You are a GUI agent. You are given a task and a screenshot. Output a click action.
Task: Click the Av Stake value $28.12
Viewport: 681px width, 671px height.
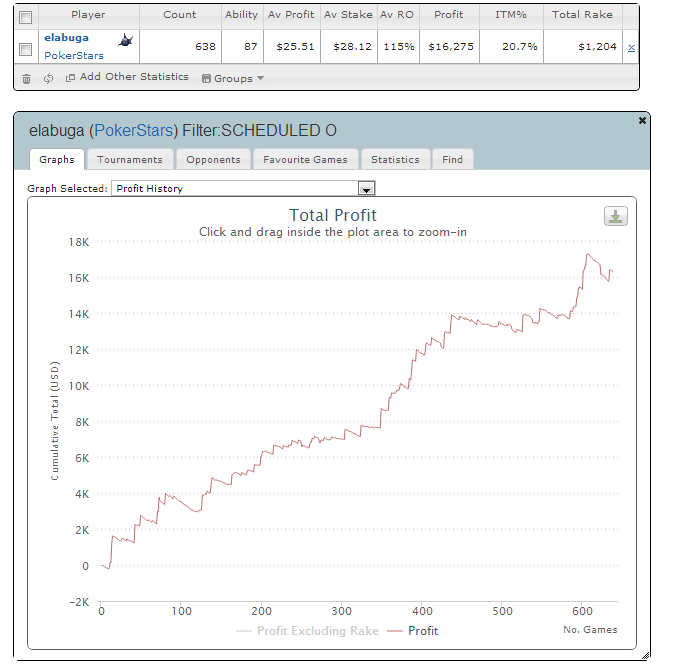click(352, 46)
